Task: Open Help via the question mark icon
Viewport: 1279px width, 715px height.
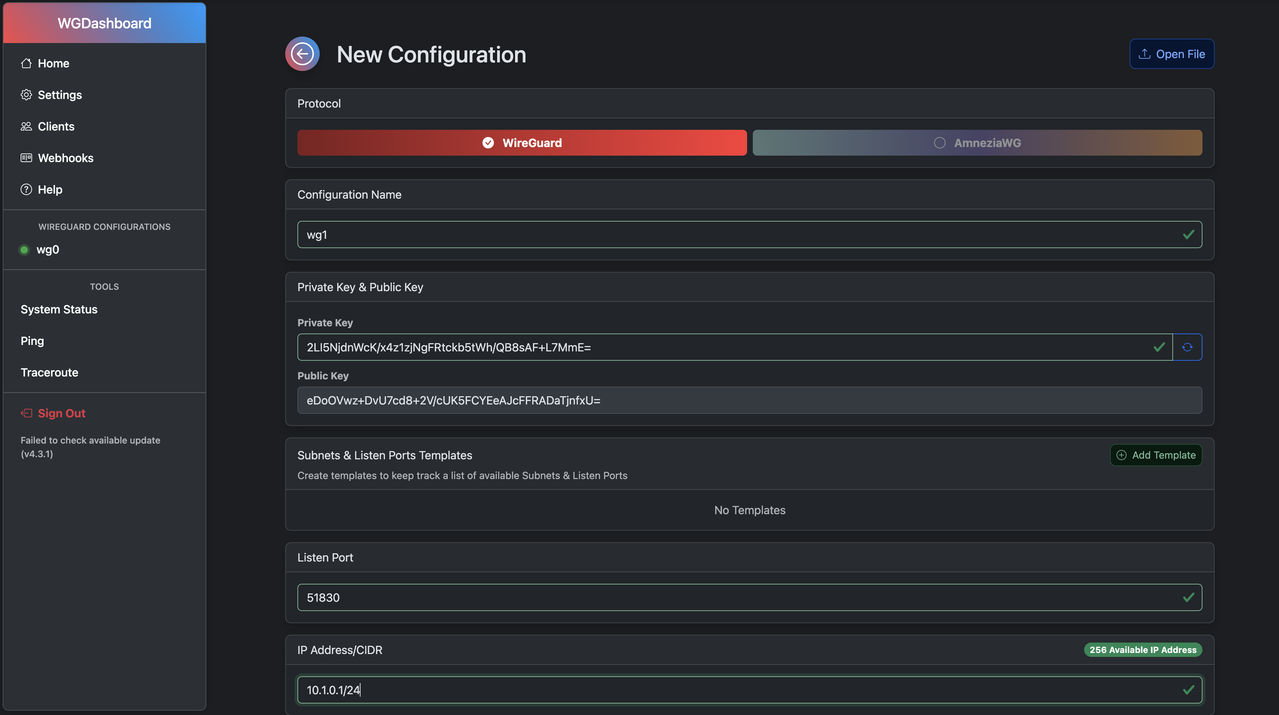Action: point(25,189)
